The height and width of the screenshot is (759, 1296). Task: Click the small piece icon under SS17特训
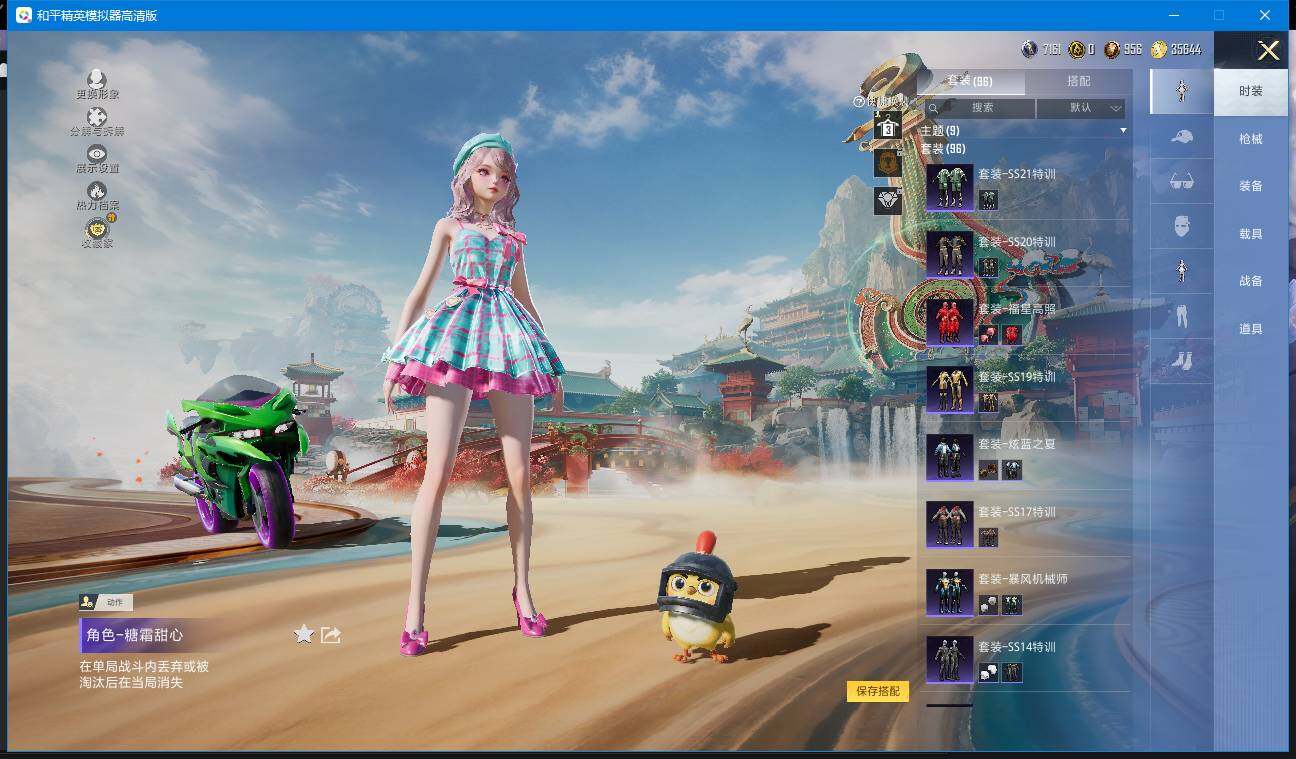click(x=988, y=537)
